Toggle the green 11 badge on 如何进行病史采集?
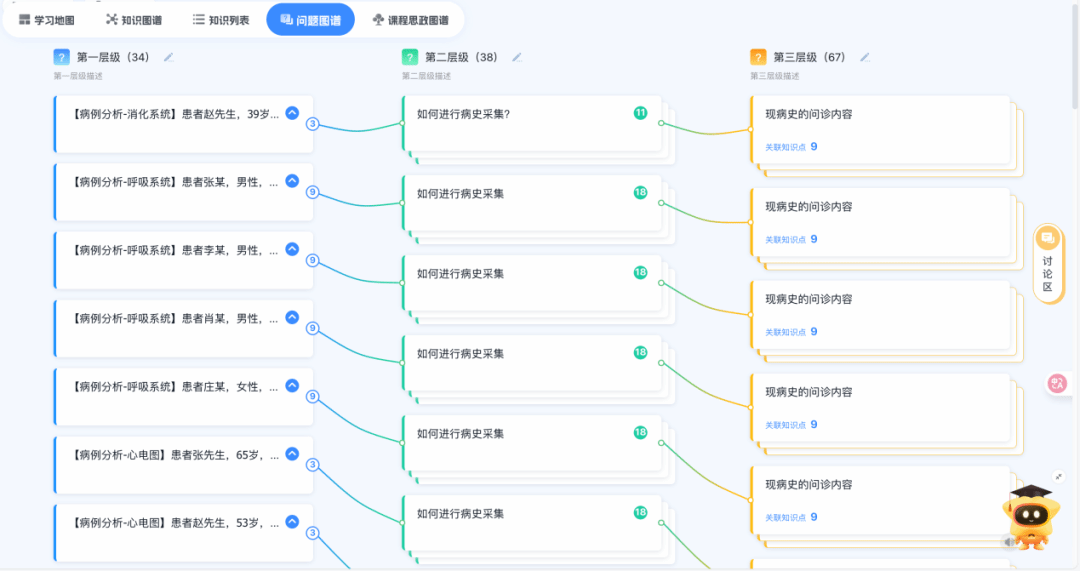This screenshot has width=1080, height=571. (640, 113)
